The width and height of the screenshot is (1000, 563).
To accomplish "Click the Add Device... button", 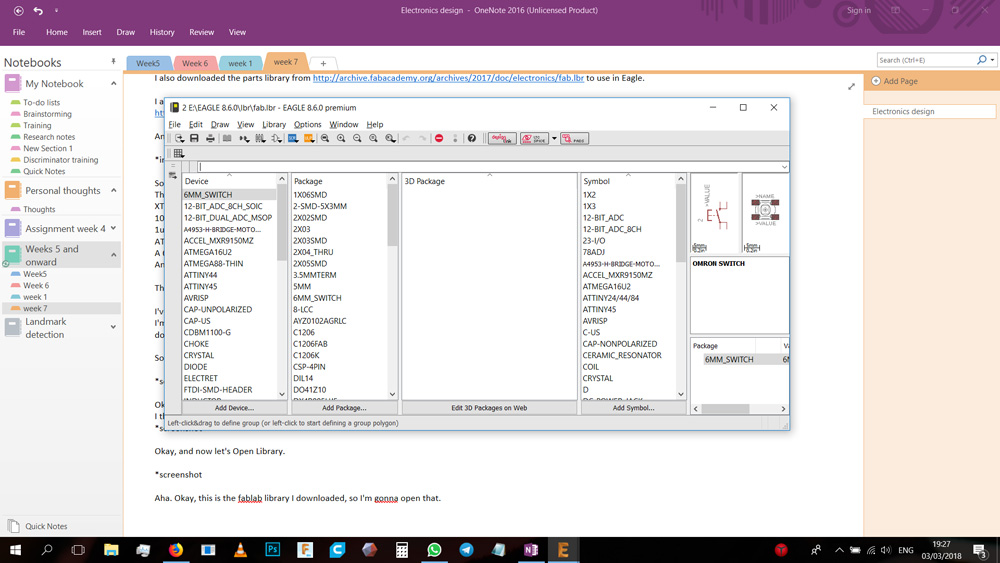I will coord(234,407).
